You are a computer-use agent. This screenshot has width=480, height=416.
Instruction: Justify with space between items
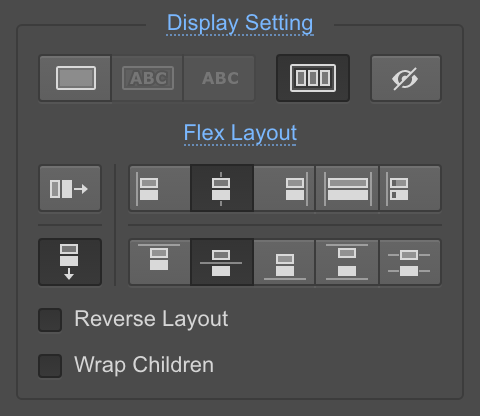click(347, 262)
